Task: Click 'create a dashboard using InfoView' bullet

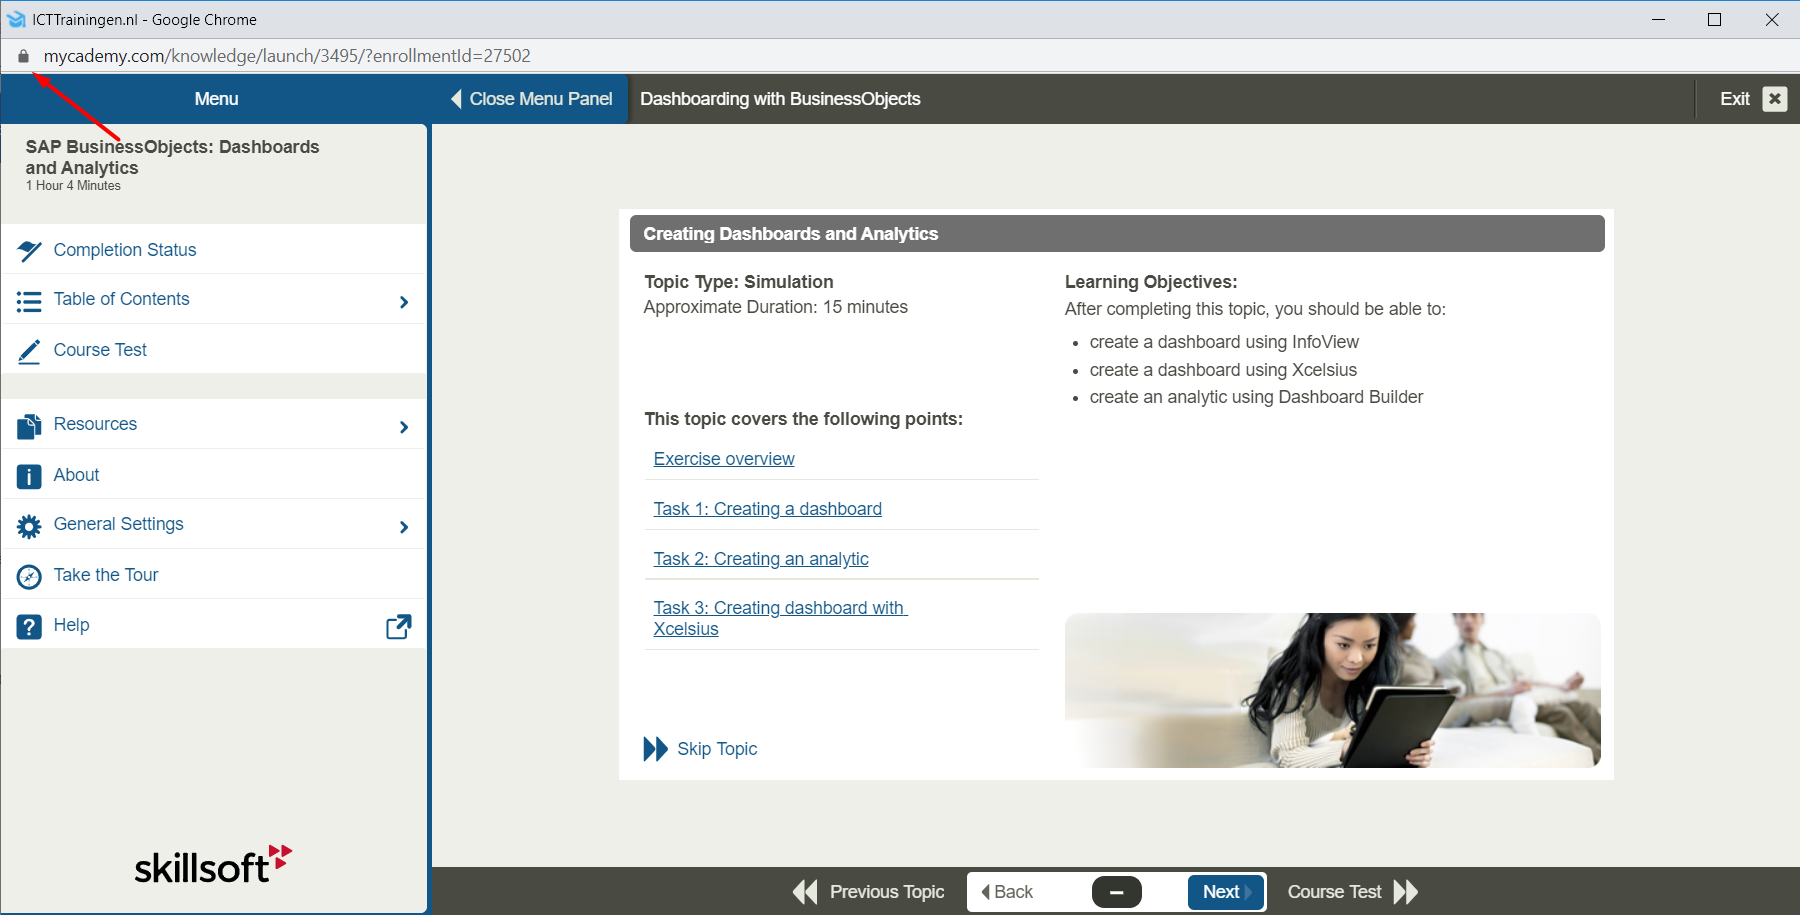Action: [x=1224, y=342]
